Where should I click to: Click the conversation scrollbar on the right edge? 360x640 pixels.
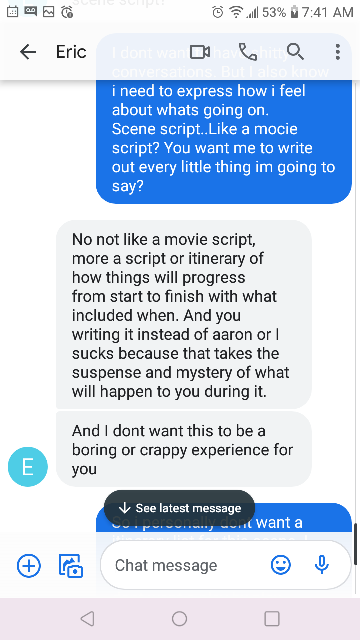click(x=356, y=545)
